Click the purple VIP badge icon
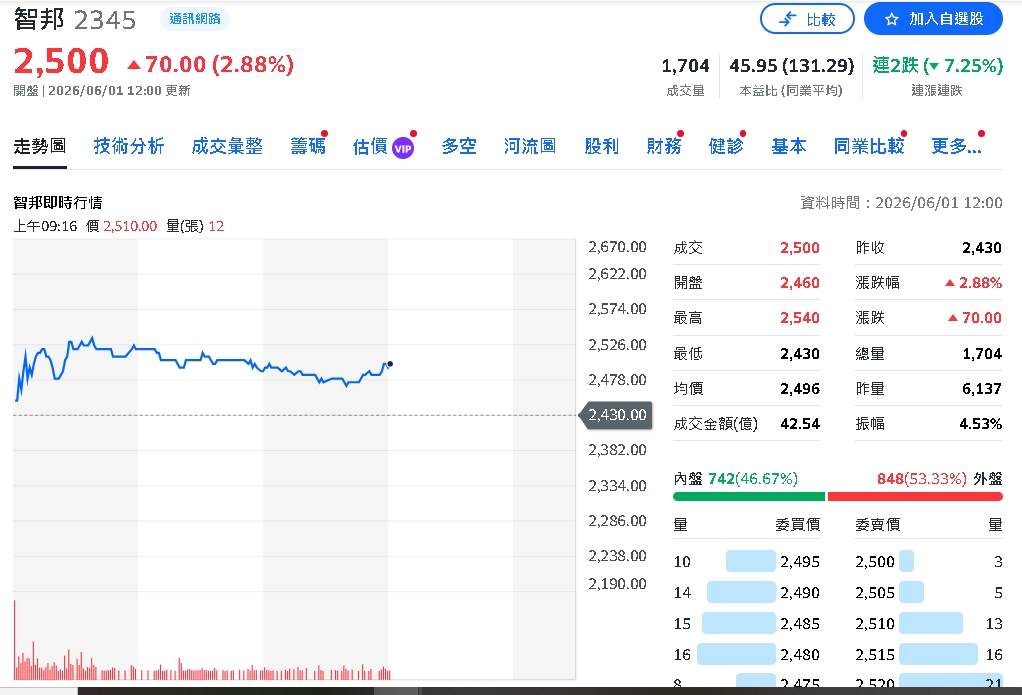The image size is (1022, 695). (x=403, y=149)
